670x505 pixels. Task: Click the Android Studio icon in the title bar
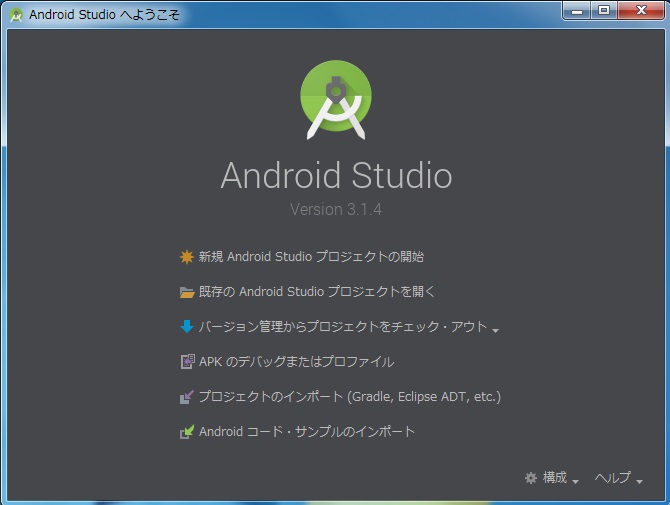click(x=16, y=15)
